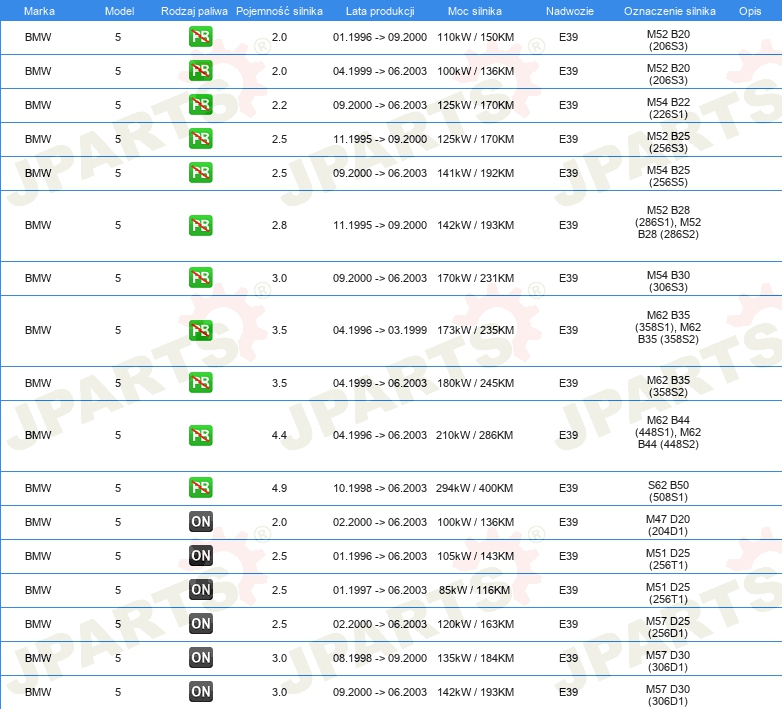Image resolution: width=782 pixels, height=709 pixels.
Task: Select the 'Nadwozie' column header
Action: point(568,10)
